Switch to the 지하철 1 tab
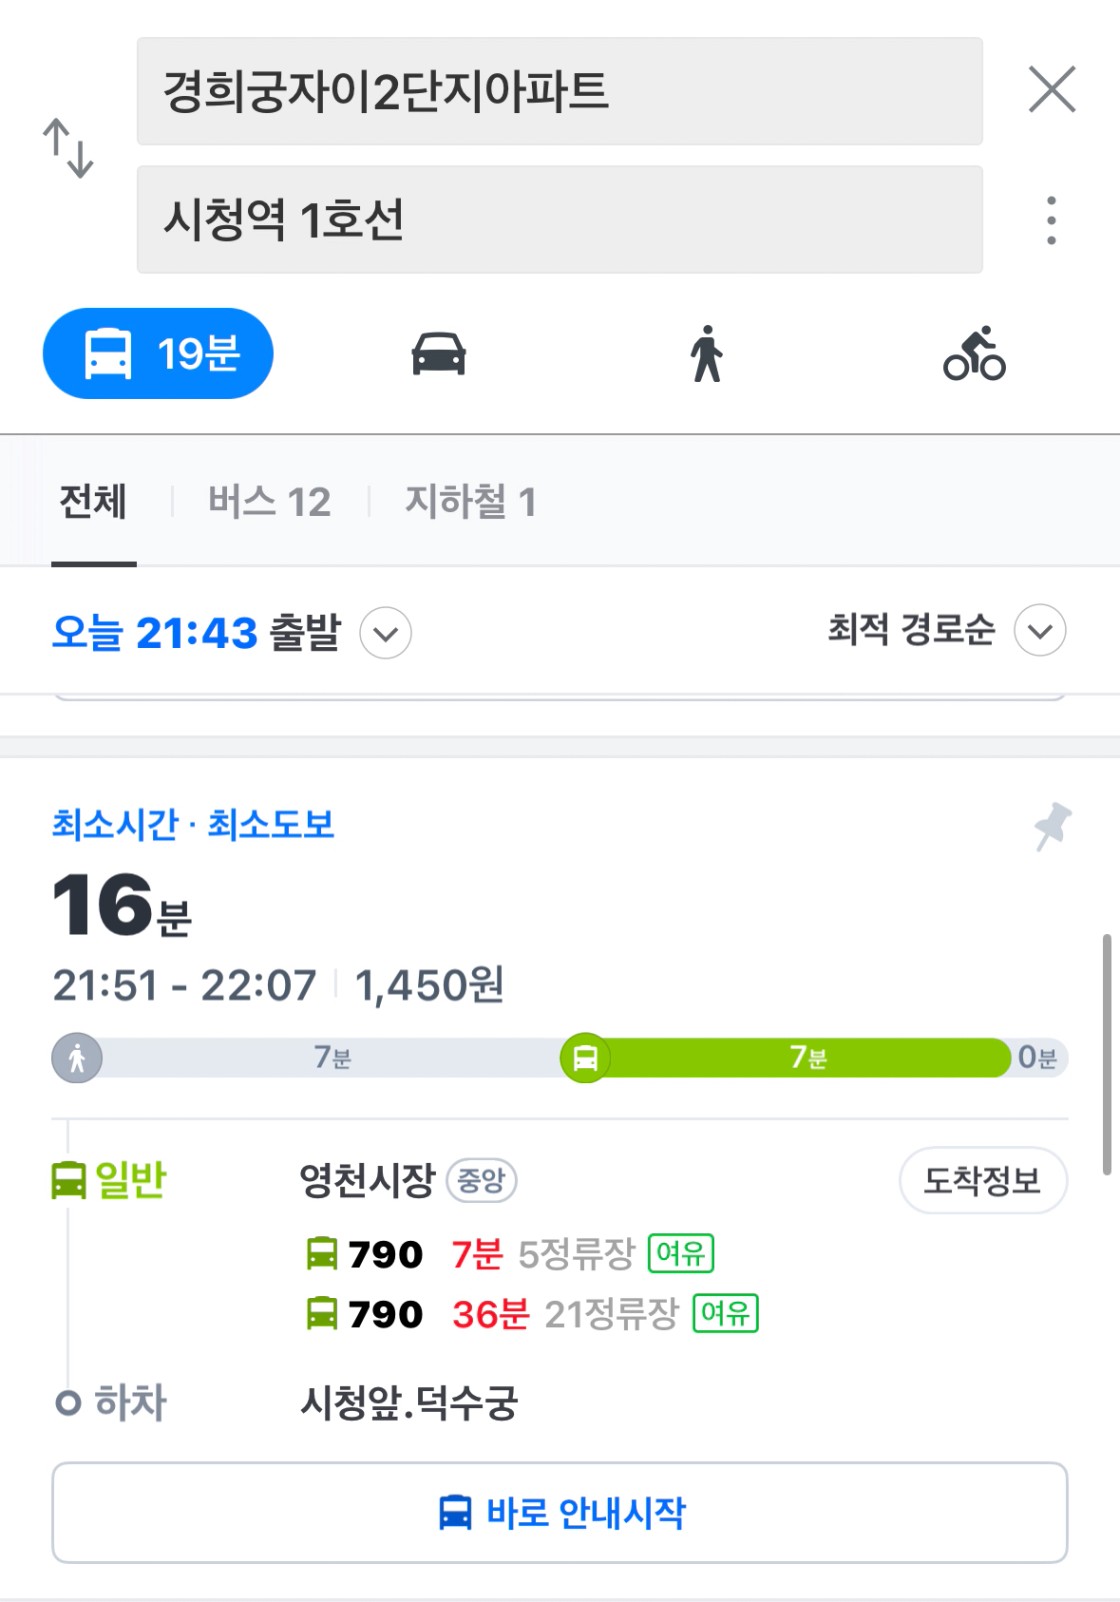The height and width of the screenshot is (1602, 1120). pos(470,502)
